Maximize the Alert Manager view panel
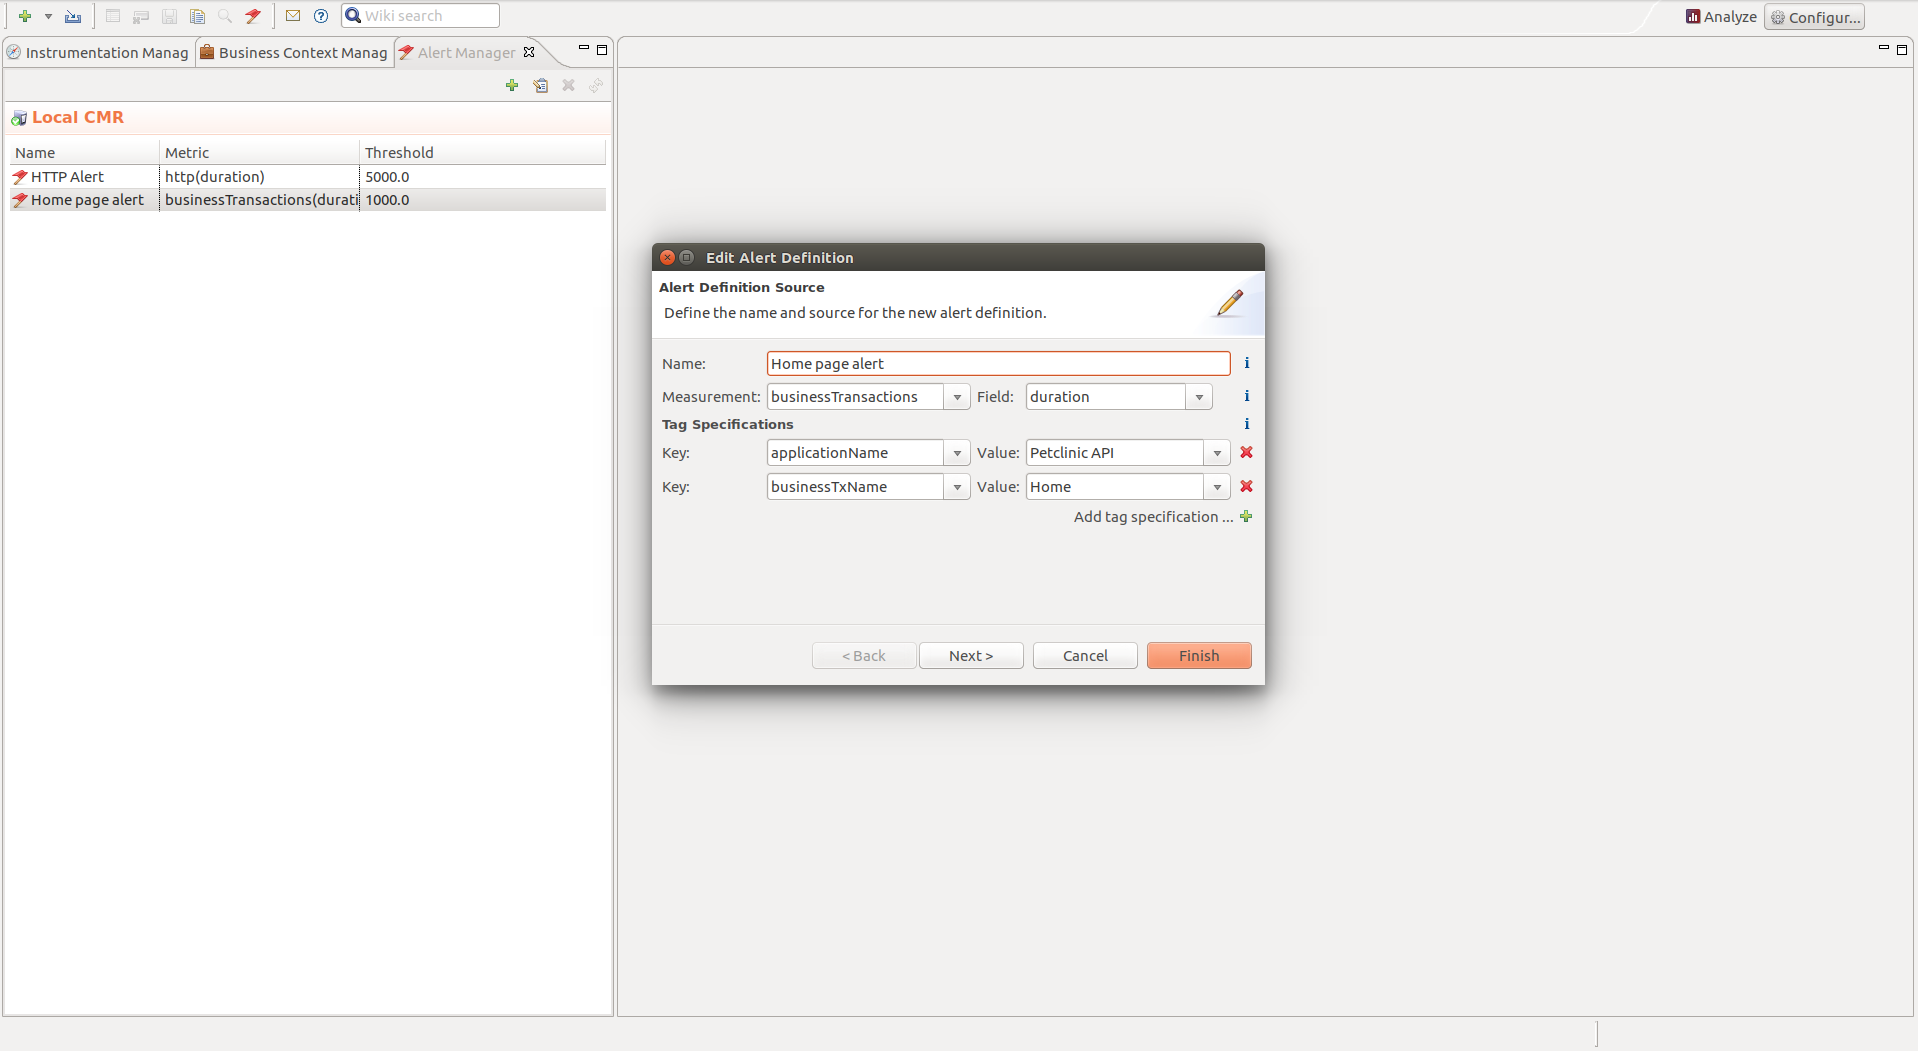1918x1051 pixels. click(602, 49)
